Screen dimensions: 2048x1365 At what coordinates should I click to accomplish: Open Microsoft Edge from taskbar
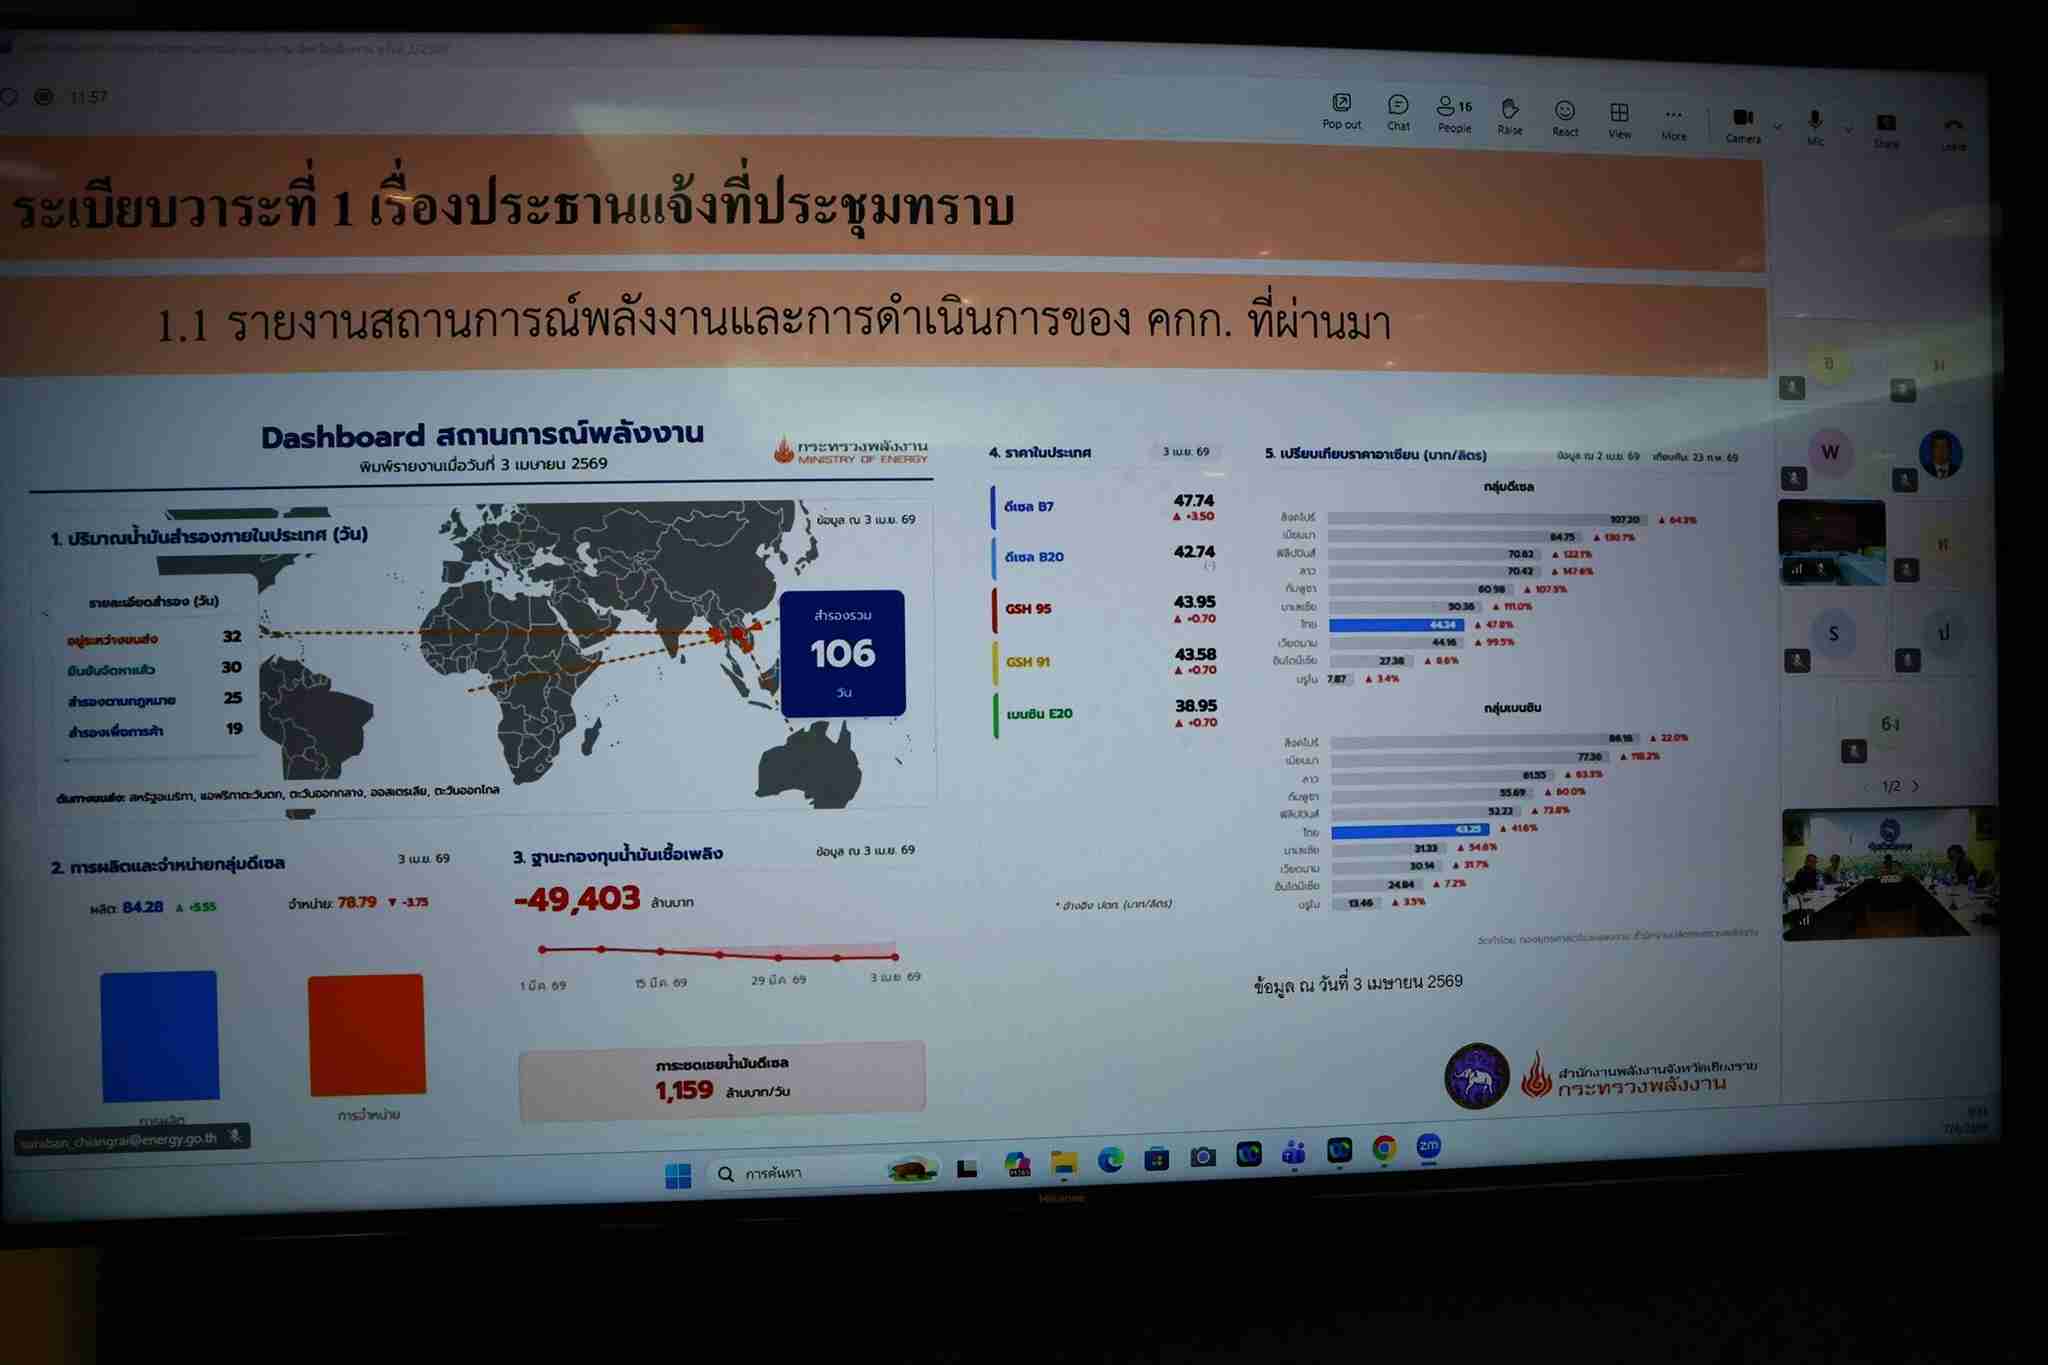(x=1110, y=1160)
